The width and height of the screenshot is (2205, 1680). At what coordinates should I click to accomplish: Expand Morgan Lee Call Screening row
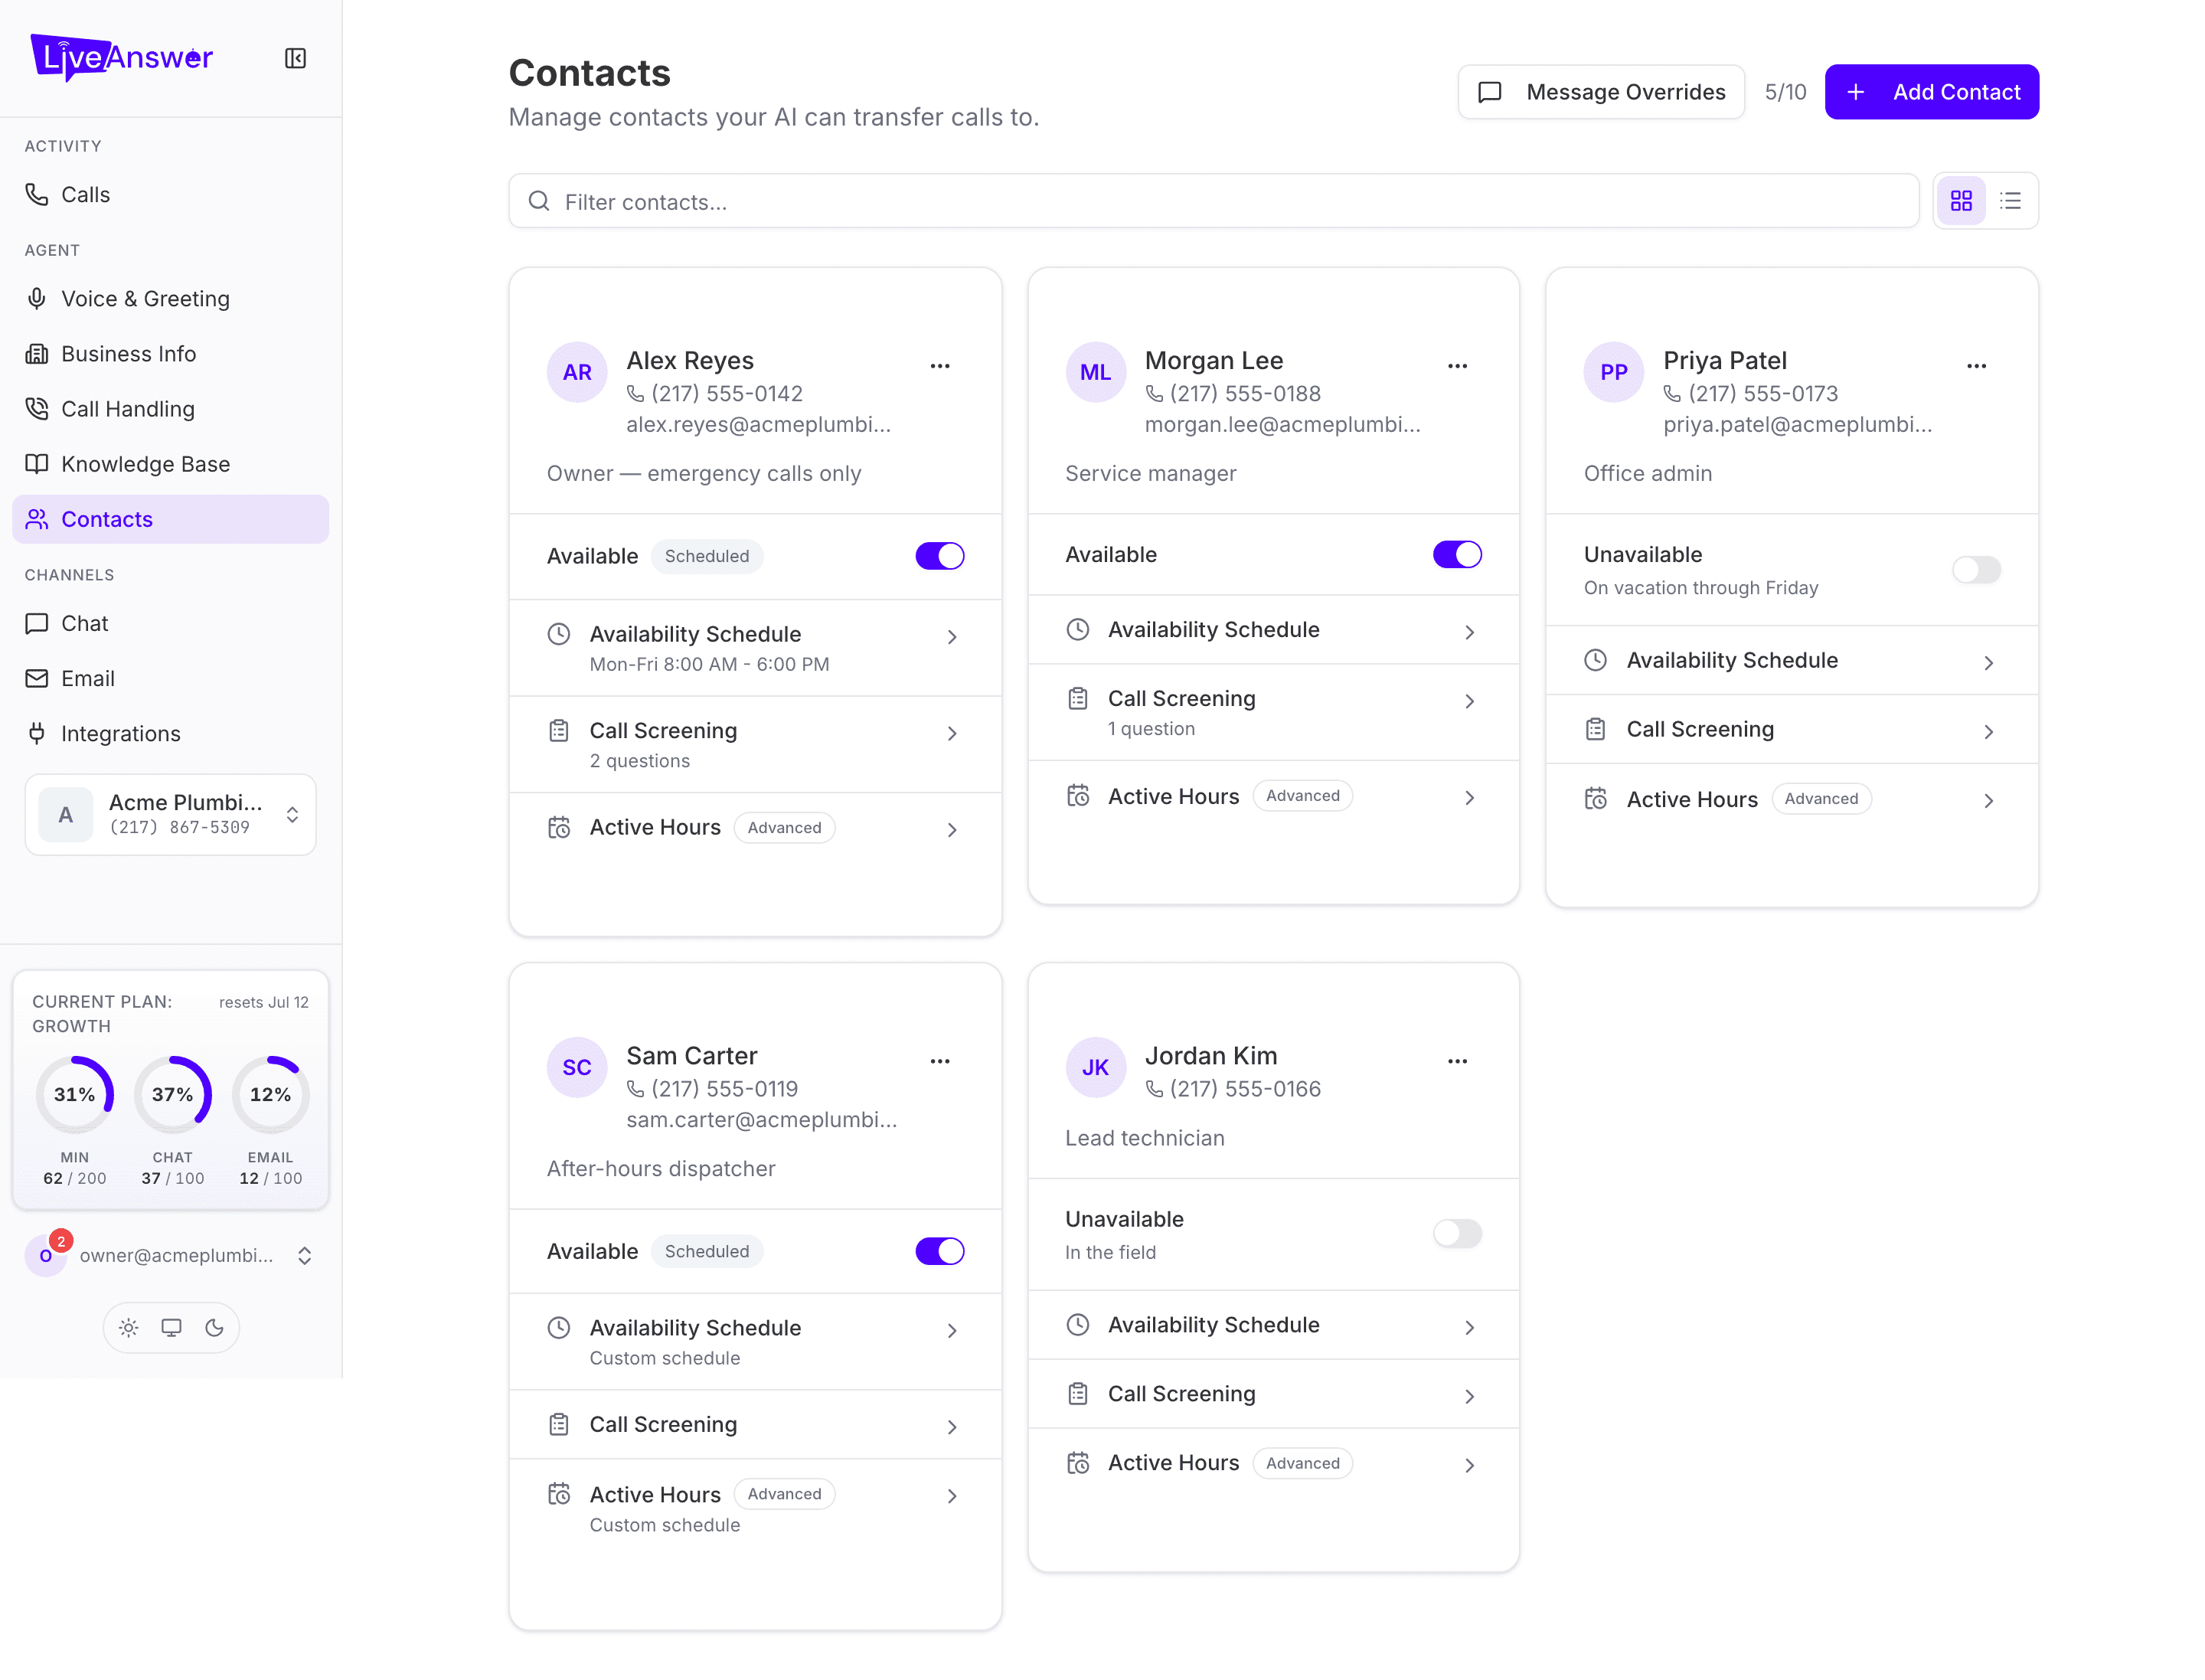[x=1273, y=712]
